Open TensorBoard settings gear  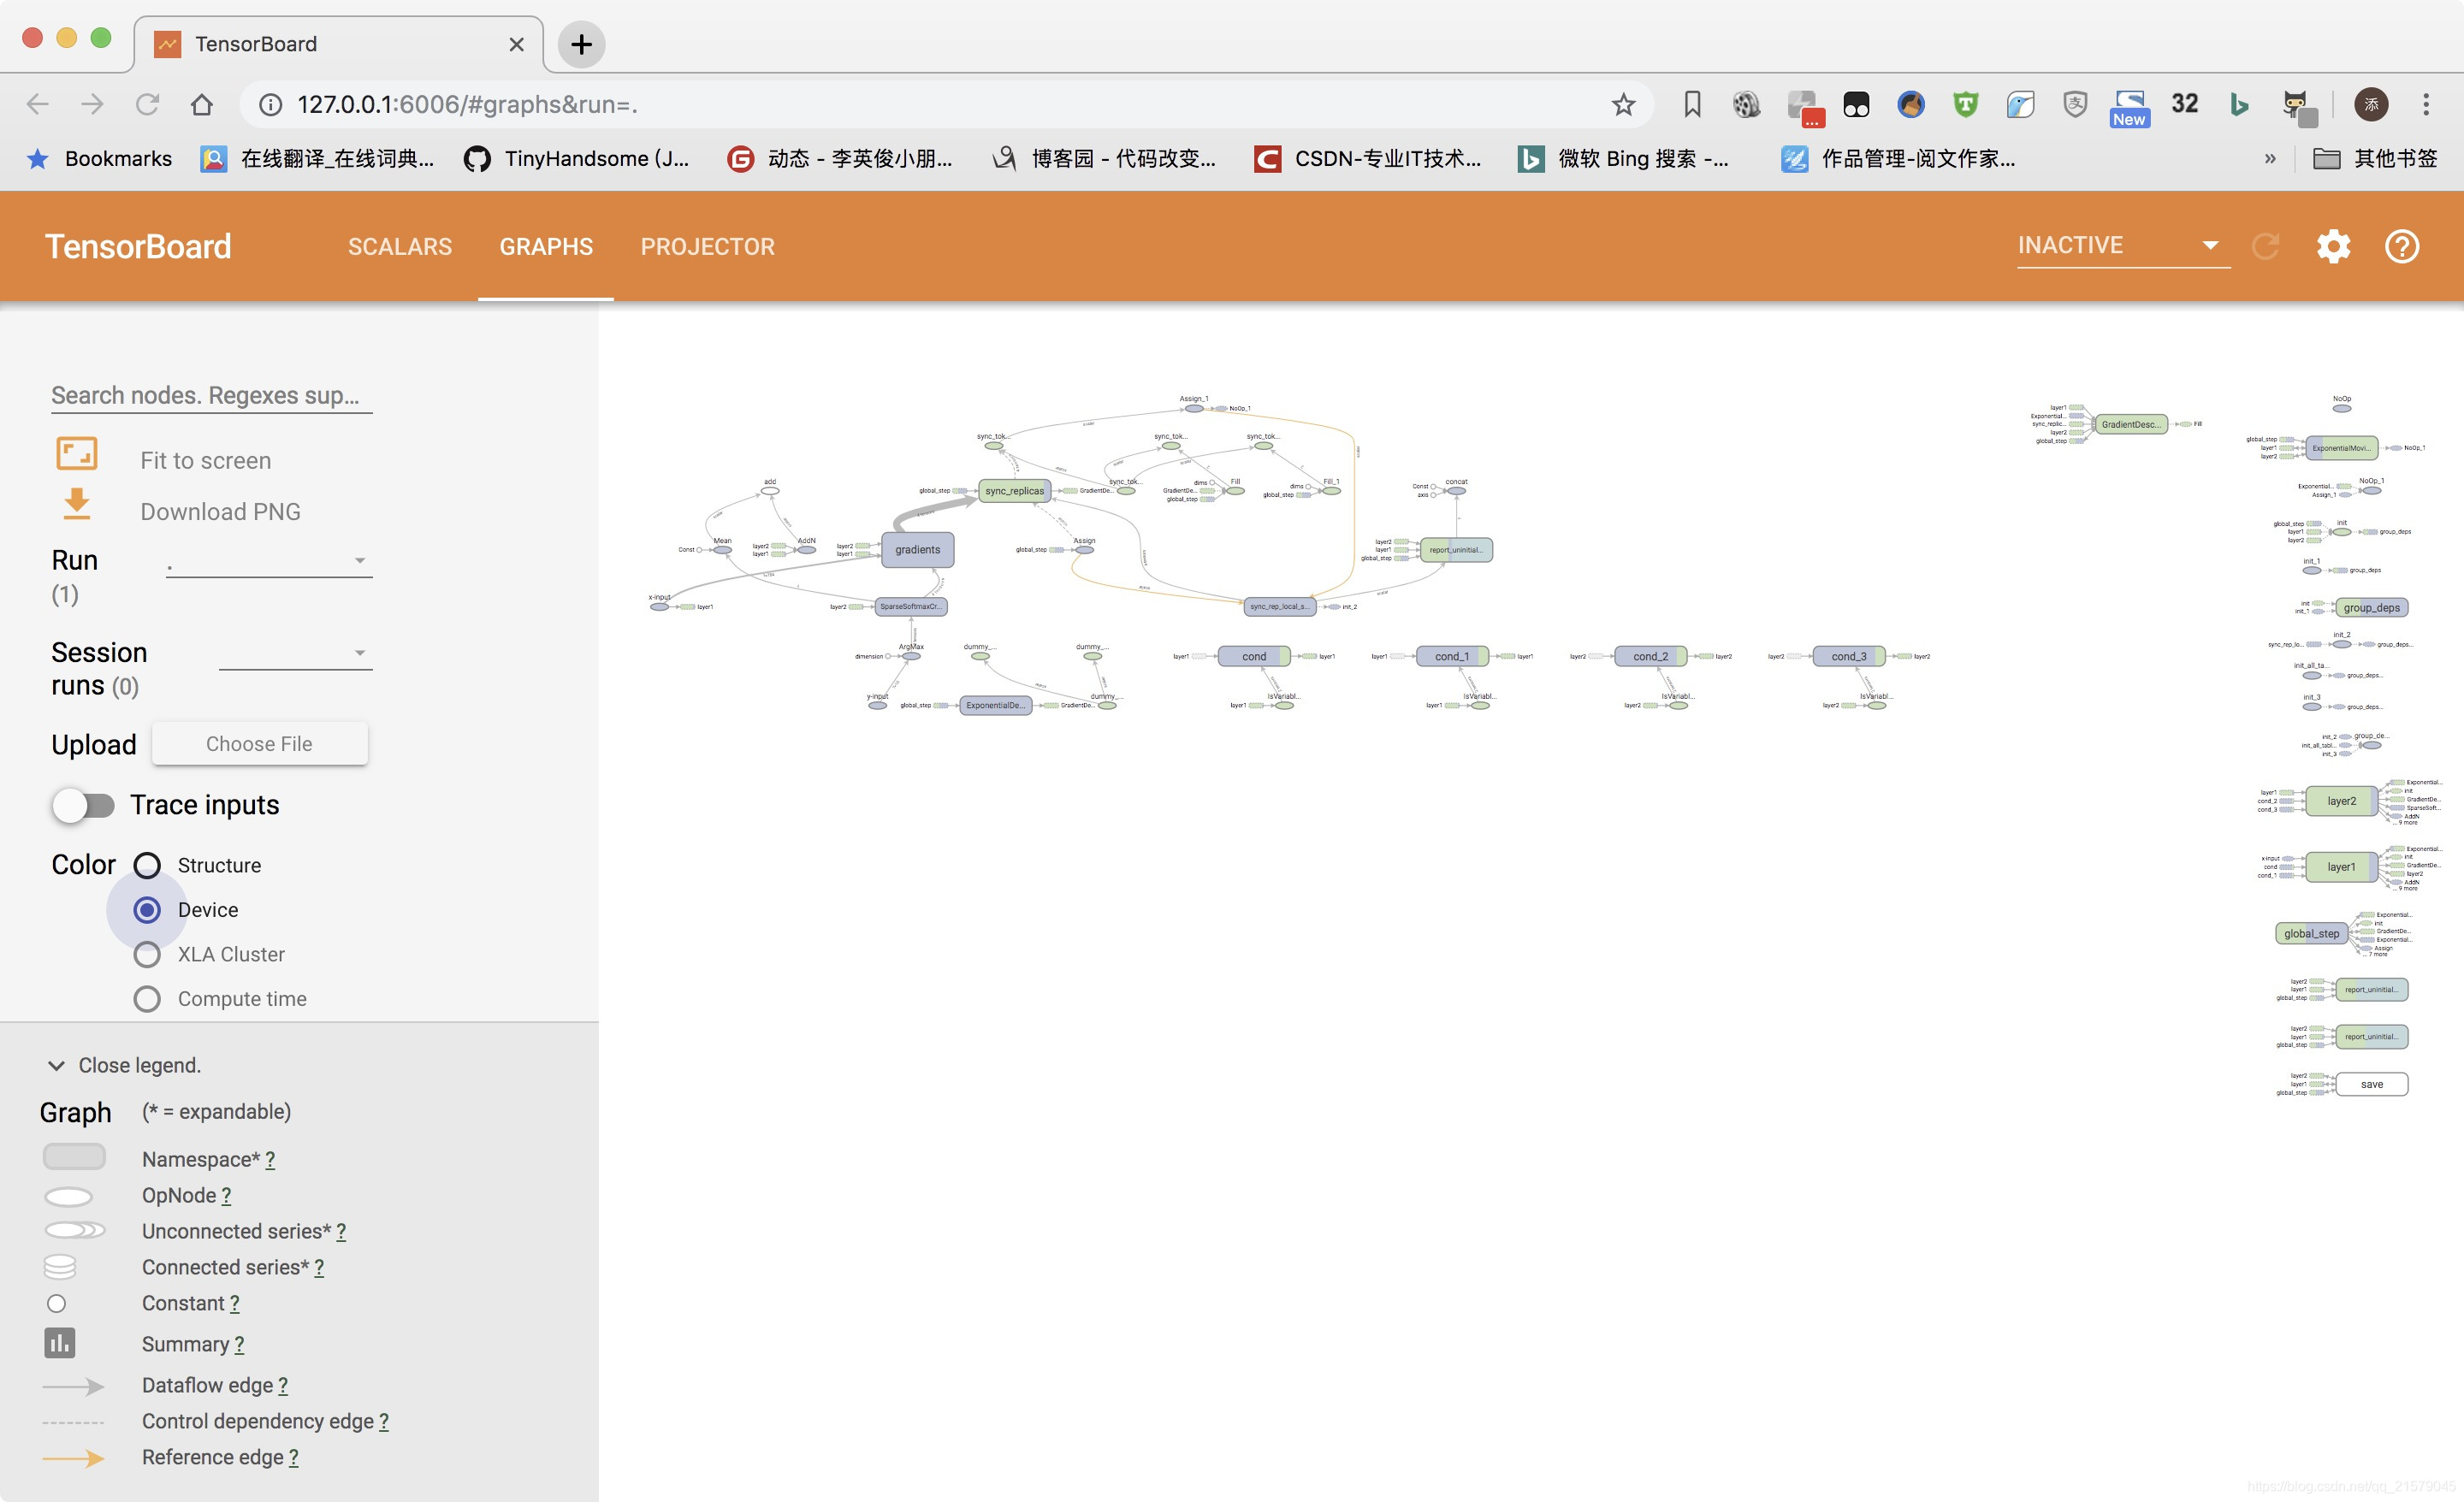pyautogui.click(x=2333, y=247)
